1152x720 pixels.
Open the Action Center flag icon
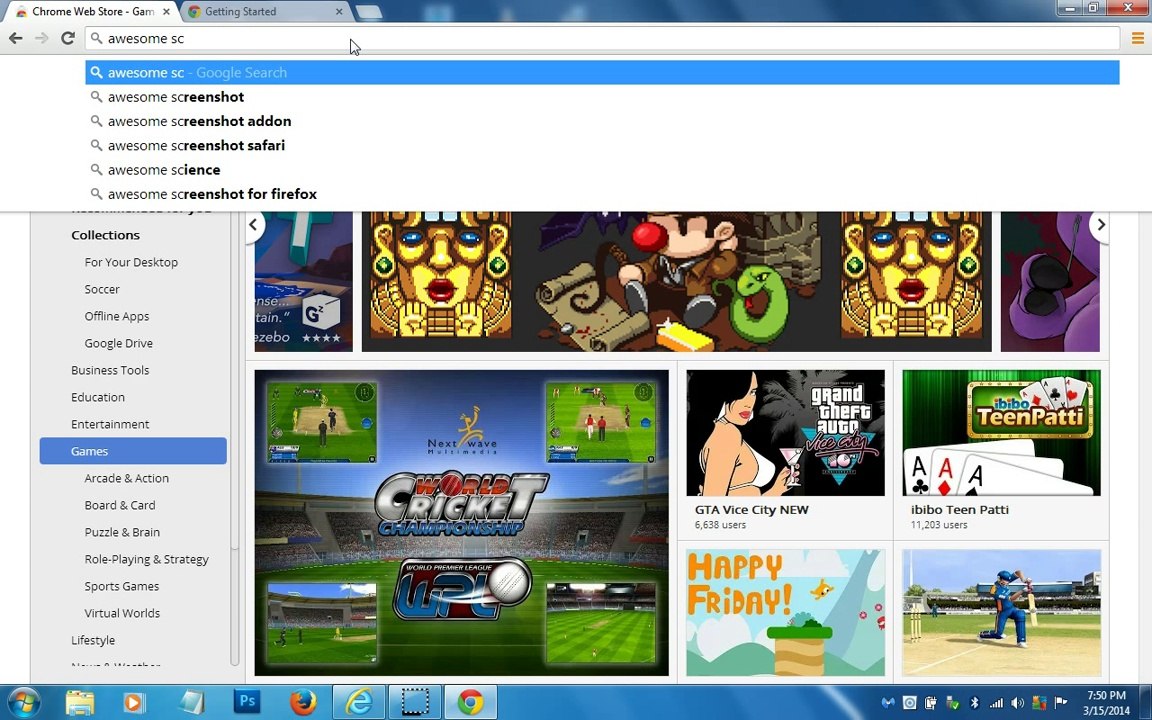(x=1060, y=703)
